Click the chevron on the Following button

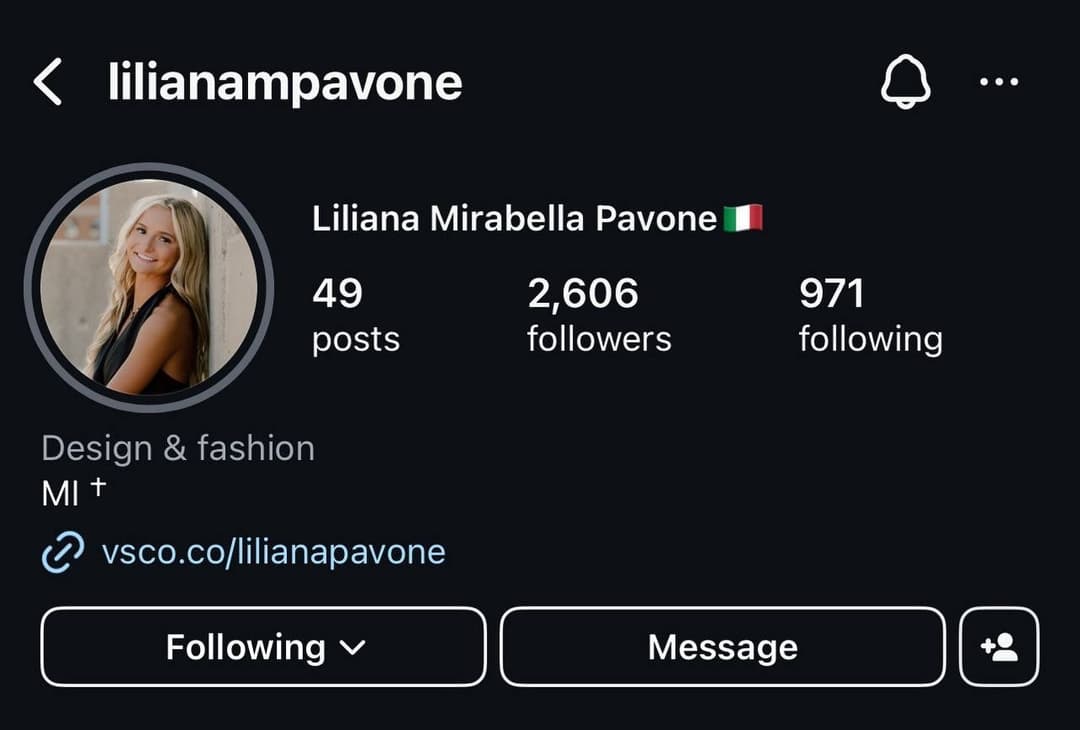point(353,647)
